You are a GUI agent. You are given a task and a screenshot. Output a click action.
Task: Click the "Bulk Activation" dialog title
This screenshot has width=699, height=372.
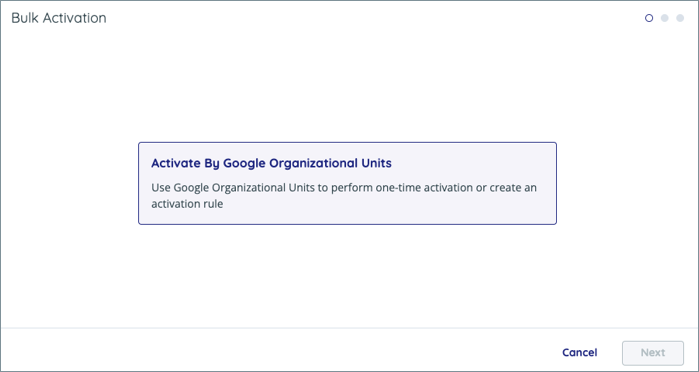pos(59,18)
